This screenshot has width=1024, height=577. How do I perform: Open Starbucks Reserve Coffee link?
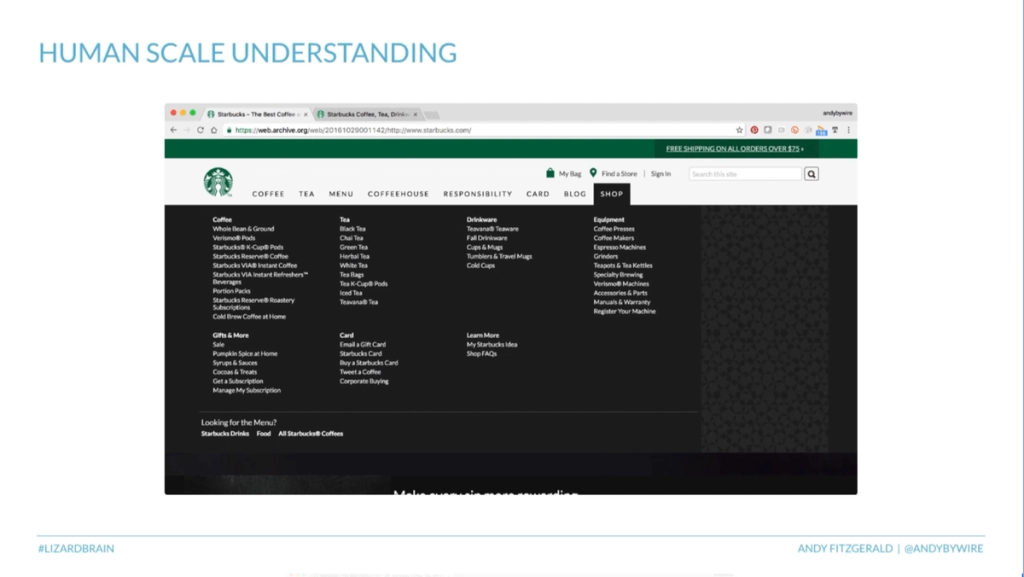click(x=250, y=257)
